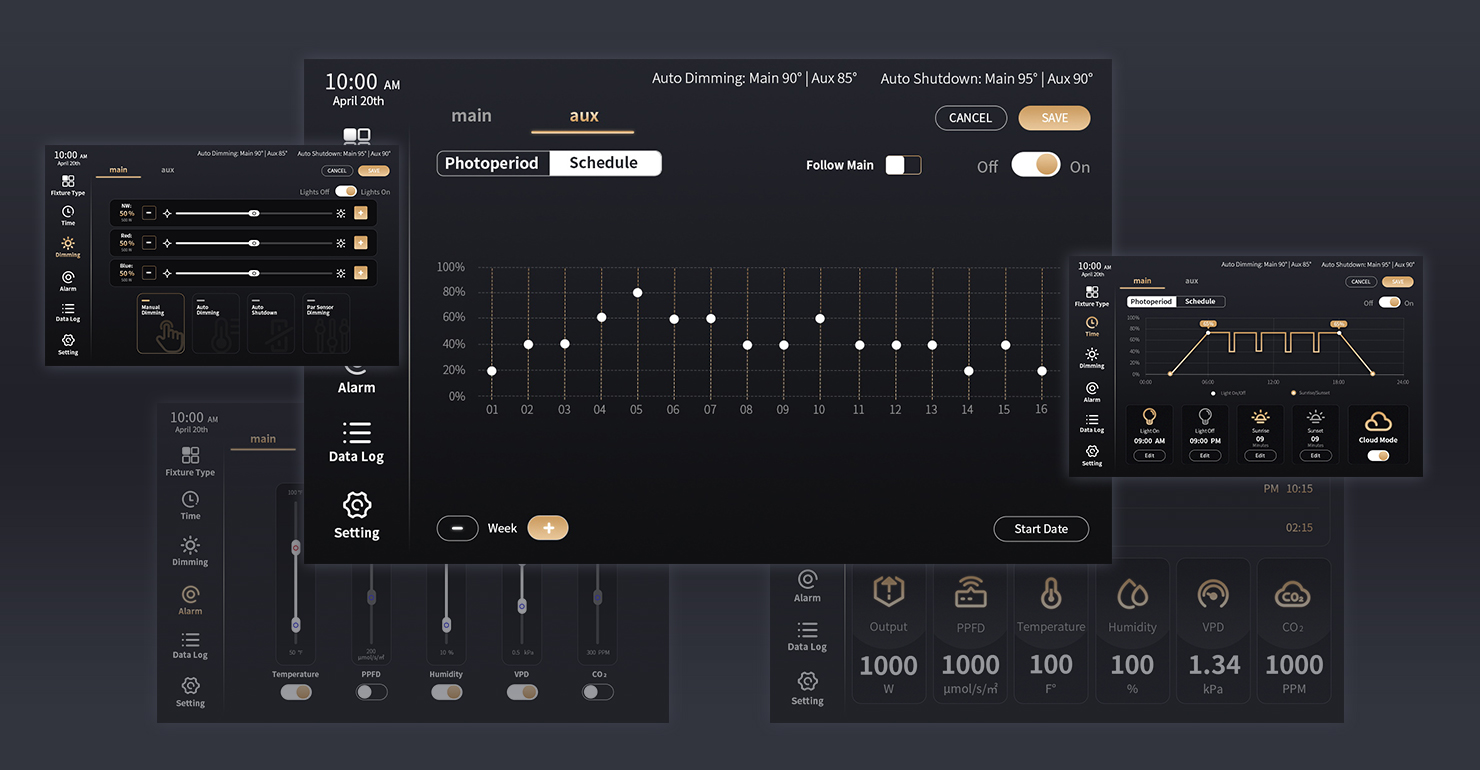Decrease NW dimming with minus button

(149, 213)
